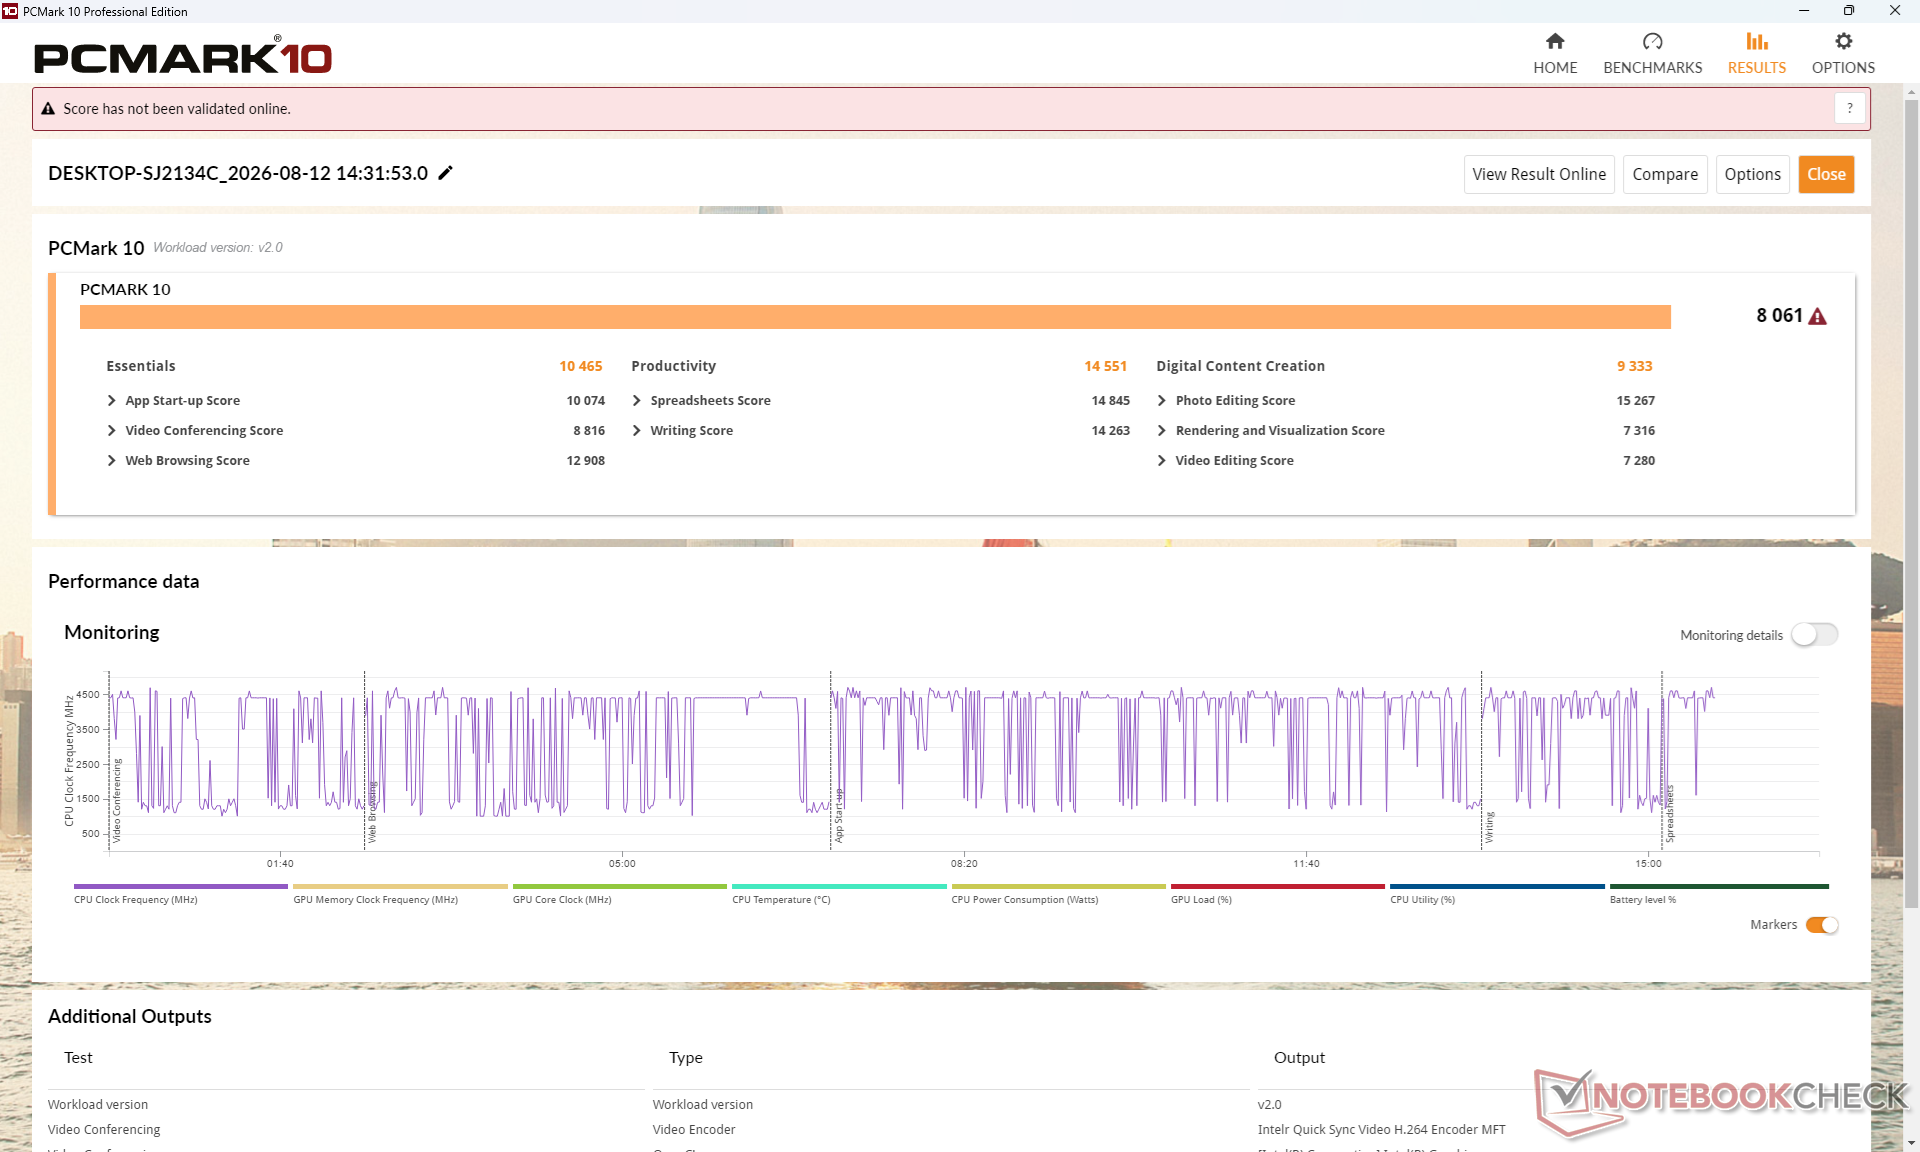Open the Home navigation icon
1920x1152 pixels.
(x=1555, y=41)
